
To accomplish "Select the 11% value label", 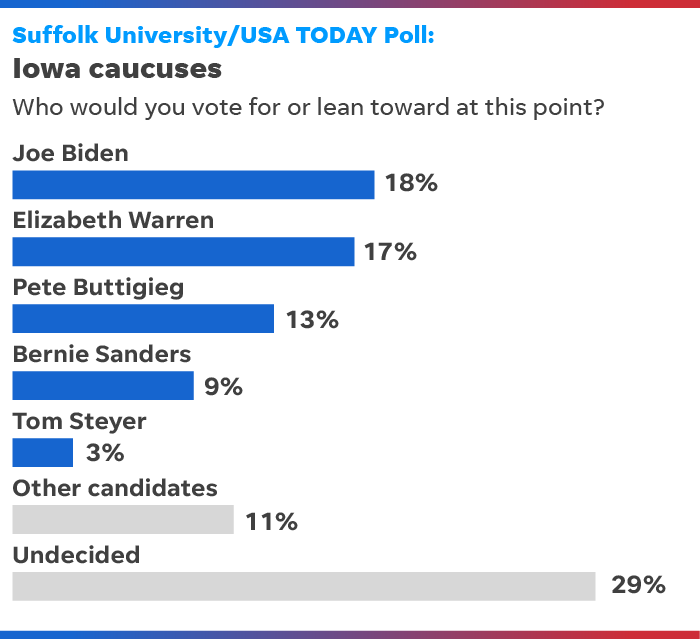I will 271,521.
